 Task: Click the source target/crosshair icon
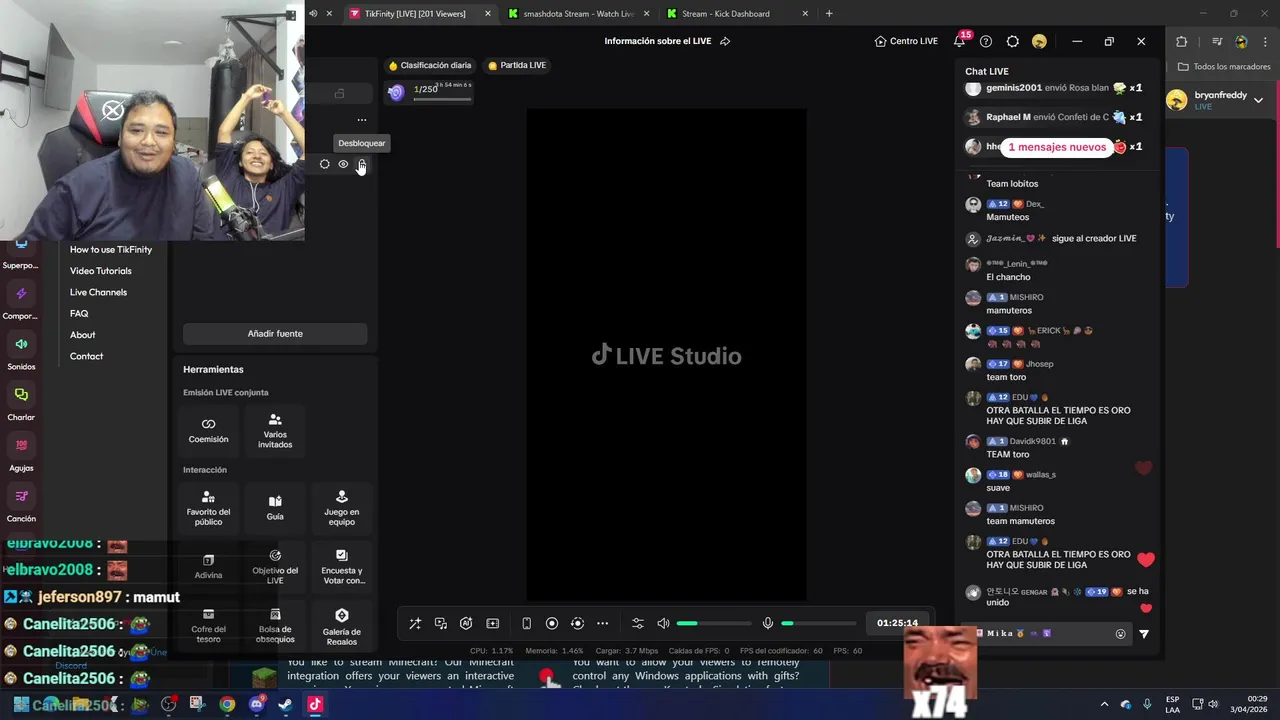coord(324,164)
